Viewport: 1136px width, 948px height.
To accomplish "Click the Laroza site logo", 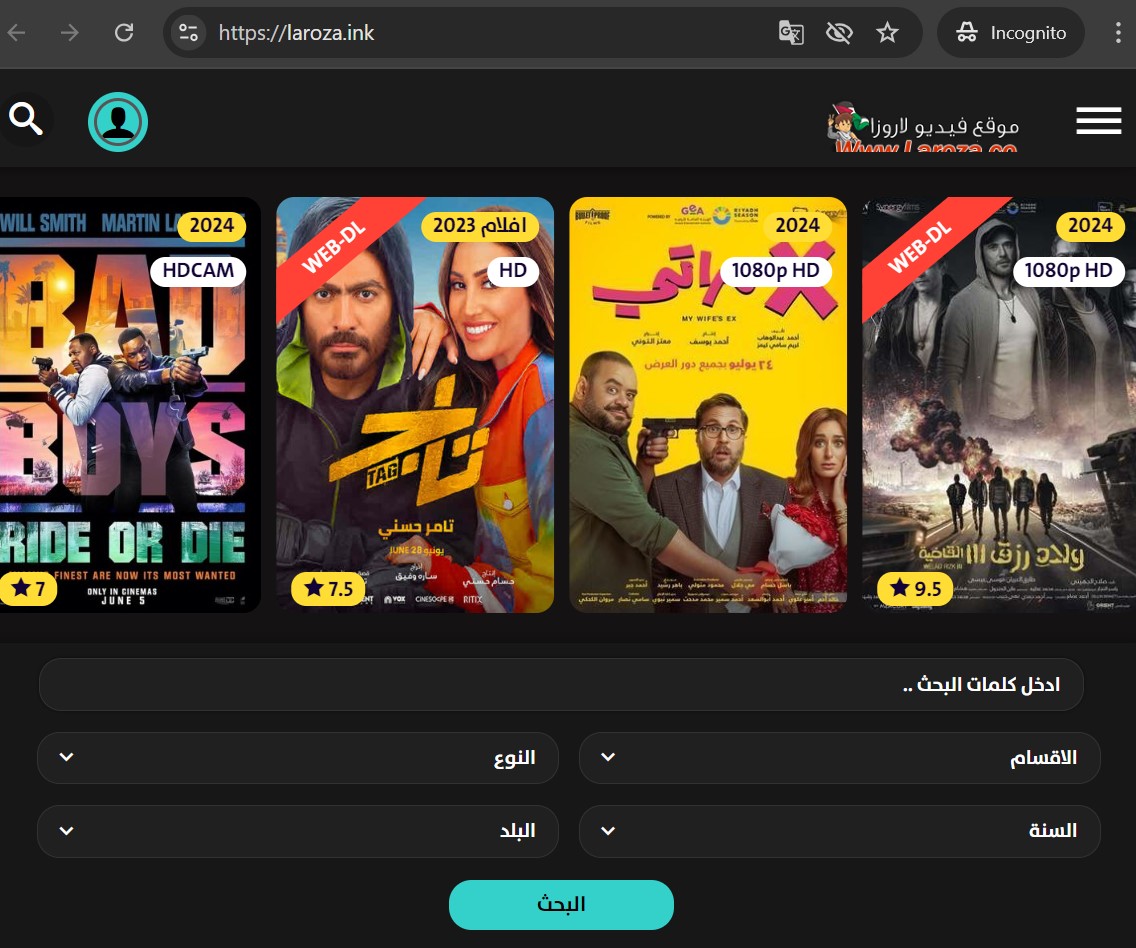I will pos(923,127).
